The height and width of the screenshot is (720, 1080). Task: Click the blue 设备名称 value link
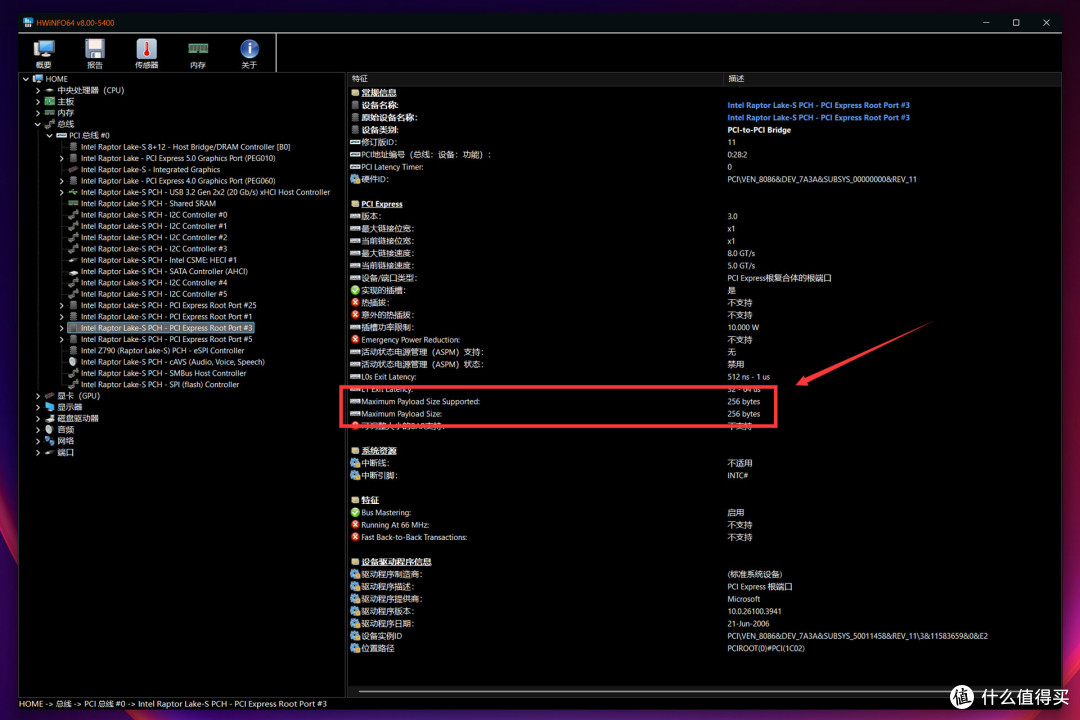point(818,105)
